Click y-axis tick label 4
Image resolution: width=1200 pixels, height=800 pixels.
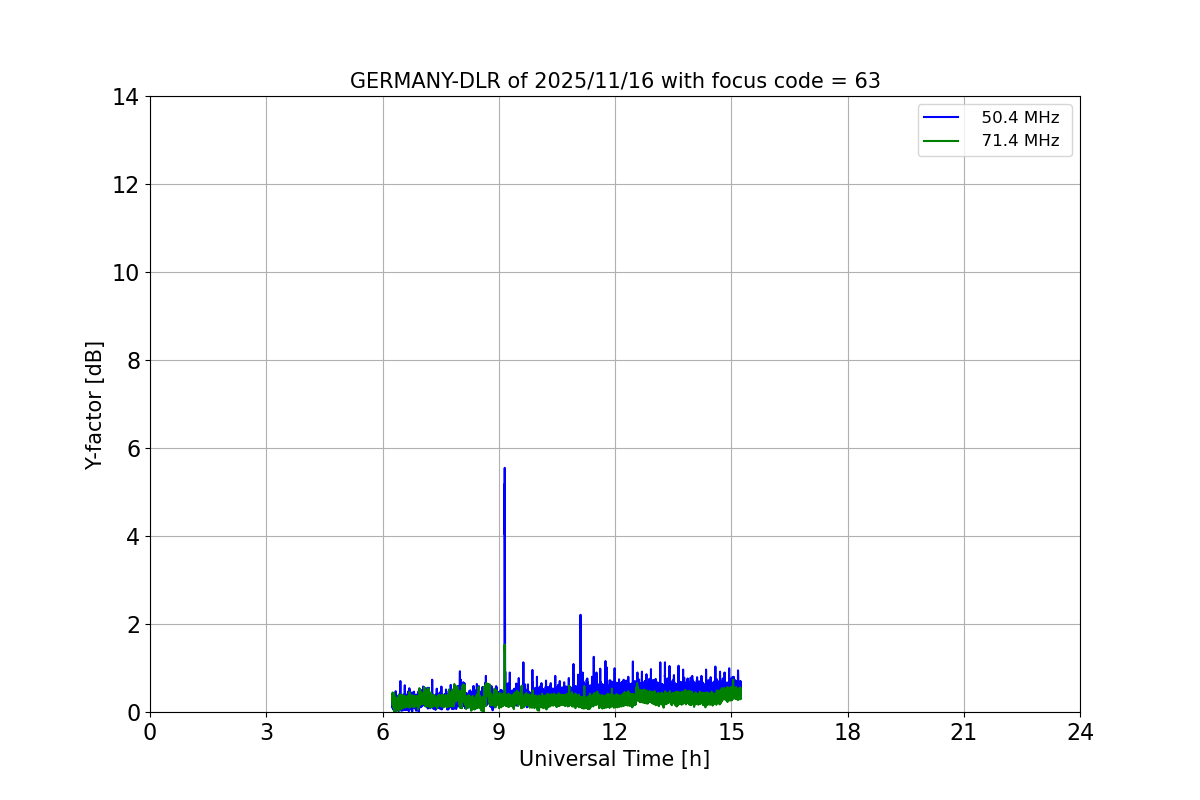[133, 537]
